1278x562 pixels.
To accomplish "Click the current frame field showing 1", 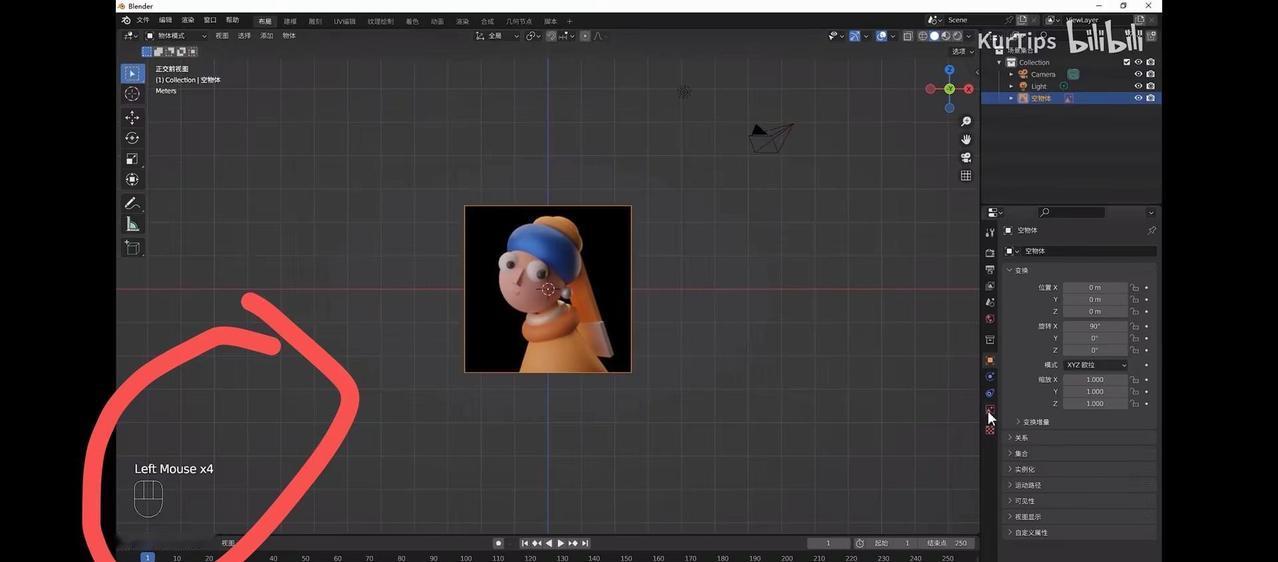I will (x=828, y=543).
